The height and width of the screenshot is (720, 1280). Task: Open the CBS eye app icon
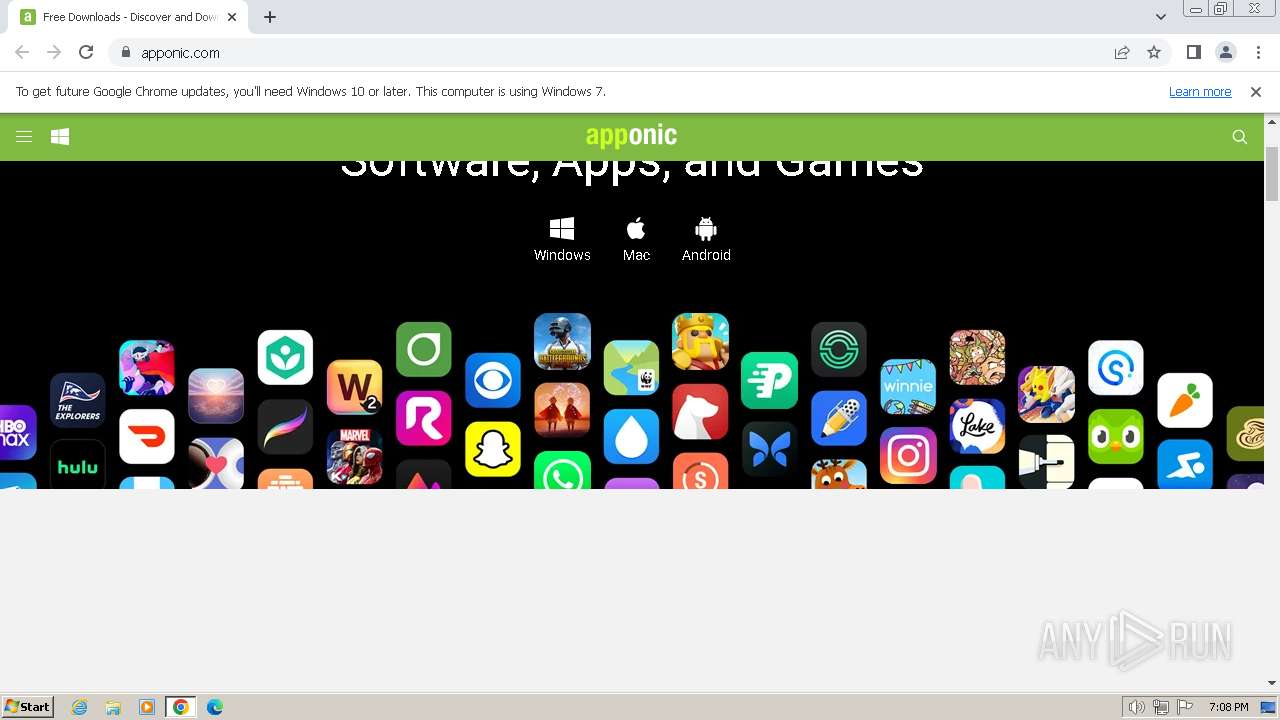pos(493,380)
